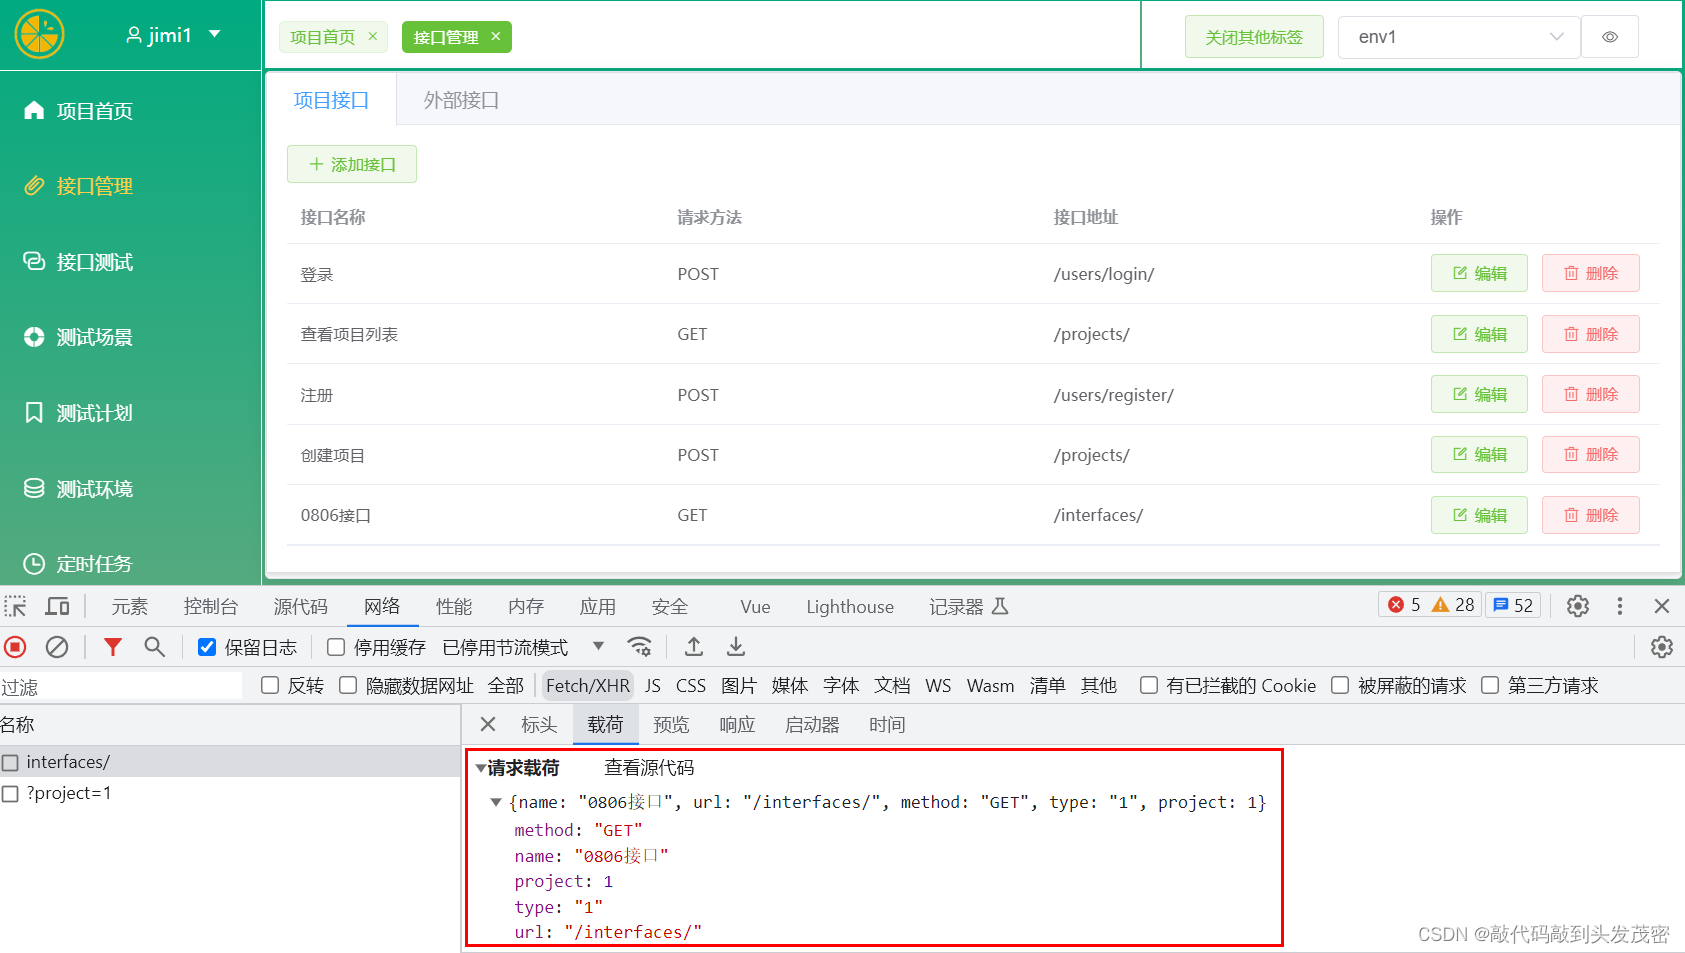Screen dimensions: 1685x953
Task: Check the 隐藏数据网址 checkbox
Action: [348, 685]
